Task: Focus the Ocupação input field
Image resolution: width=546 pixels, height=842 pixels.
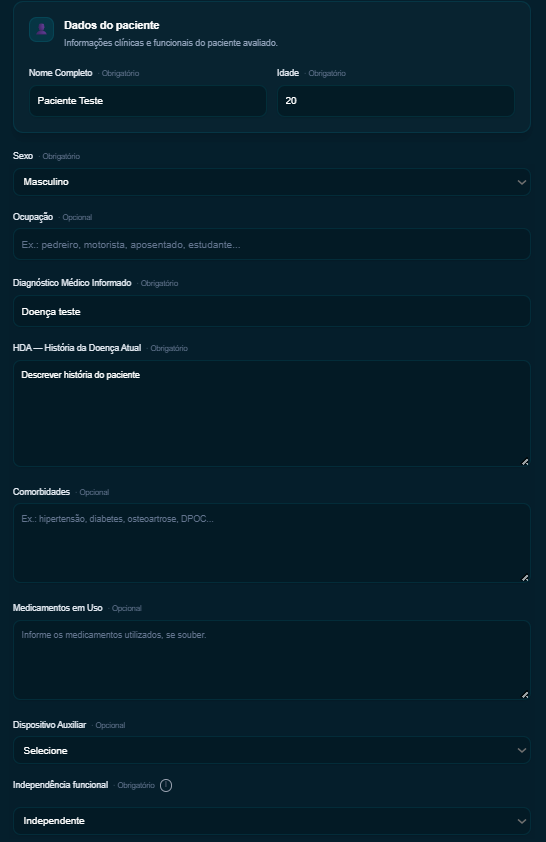Action: coord(272,244)
